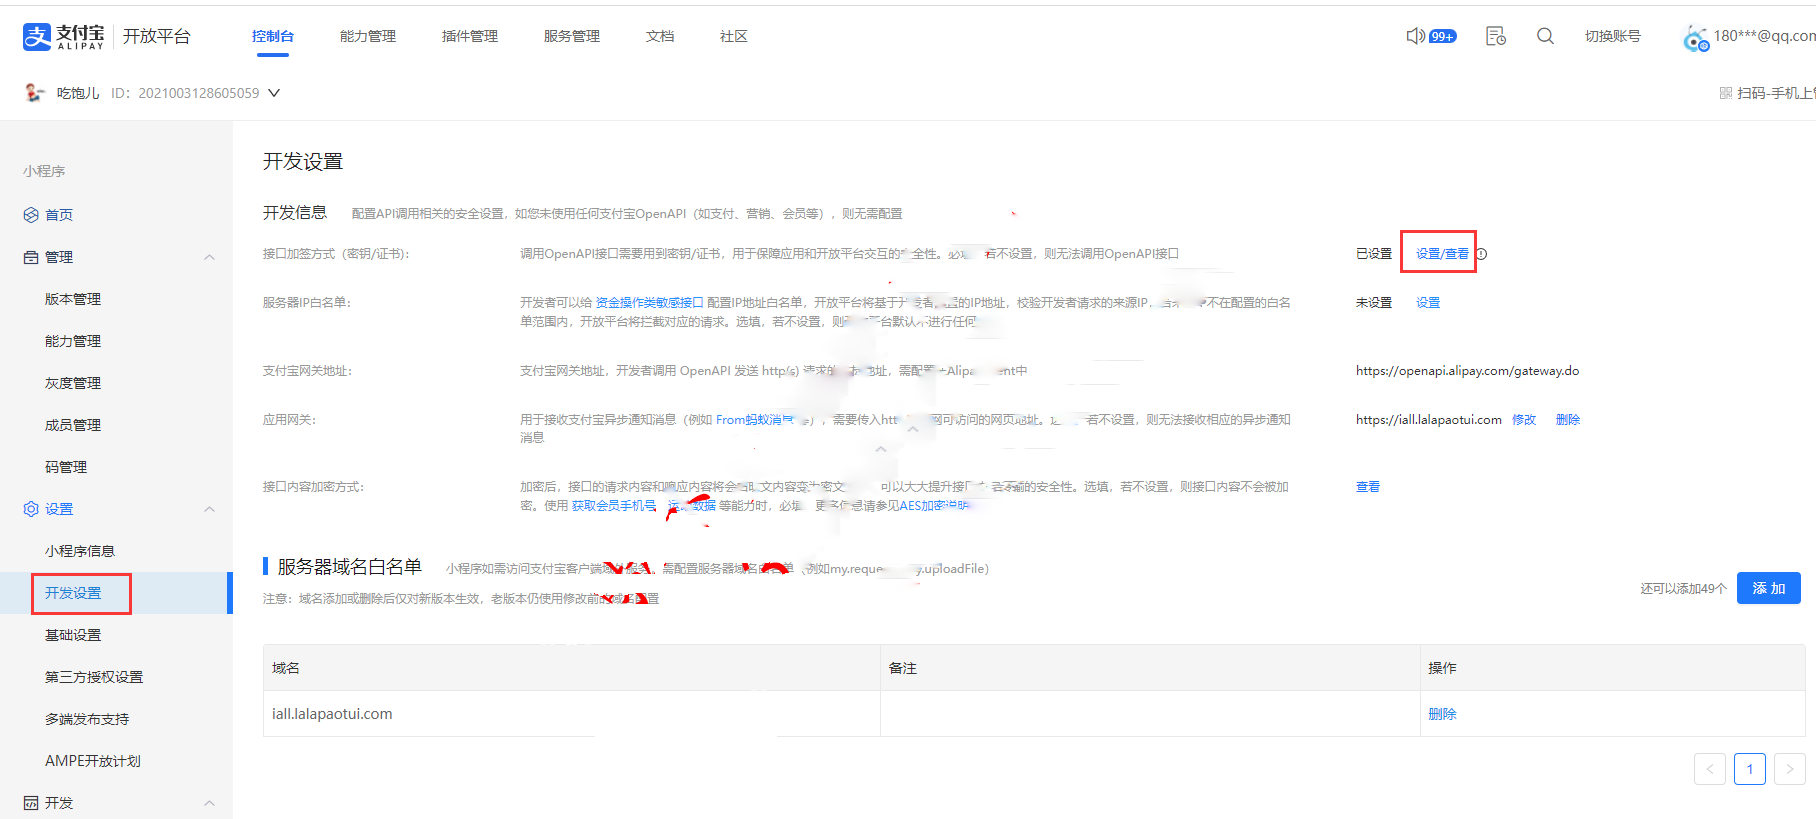Click 设置/查看 link for 接口加签方式
The width and height of the screenshot is (1816, 819).
tap(1442, 254)
